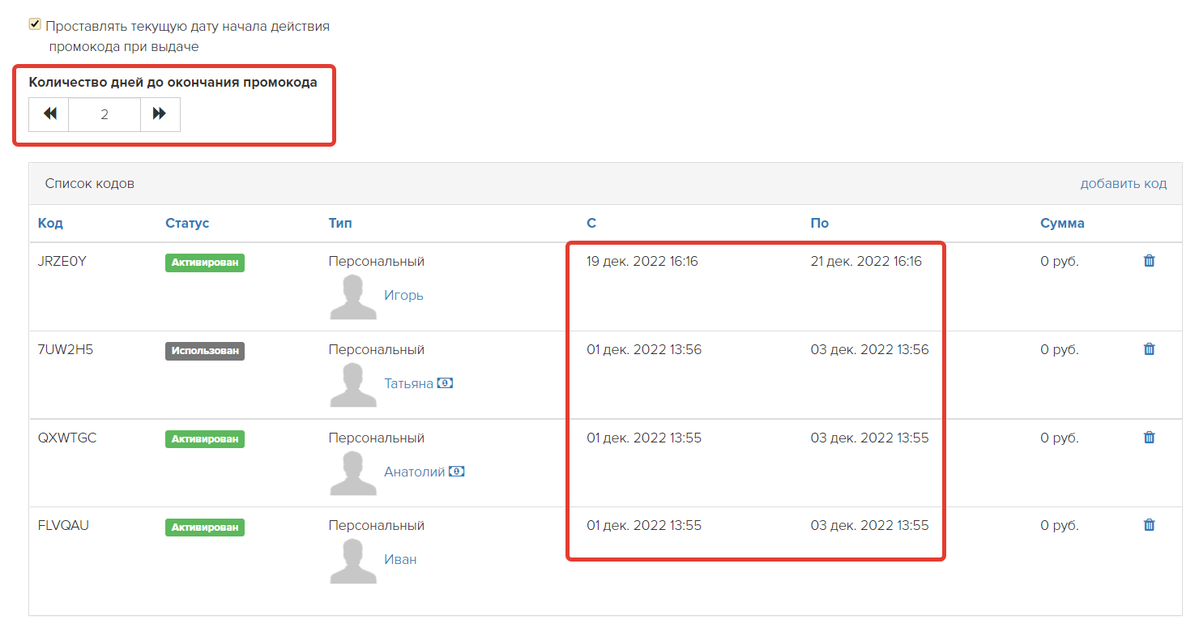This screenshot has width=1199, height=628.
Task: Click end date '03 дек. 2022 13:56'
Action: [x=869, y=350]
